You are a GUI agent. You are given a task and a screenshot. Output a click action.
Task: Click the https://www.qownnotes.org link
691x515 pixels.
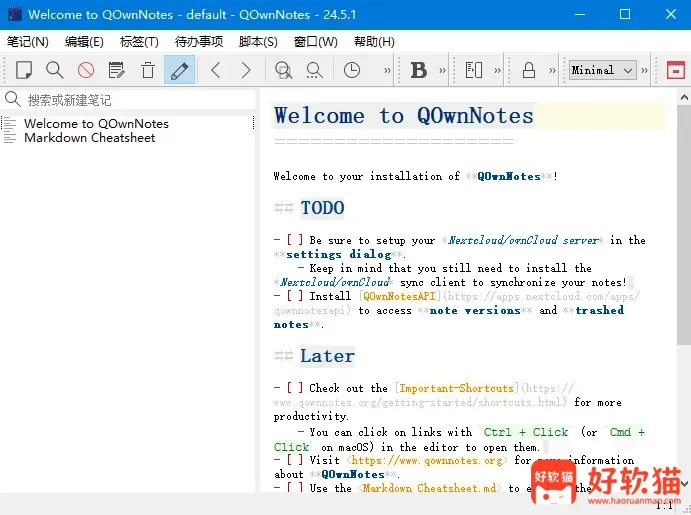(x=427, y=460)
